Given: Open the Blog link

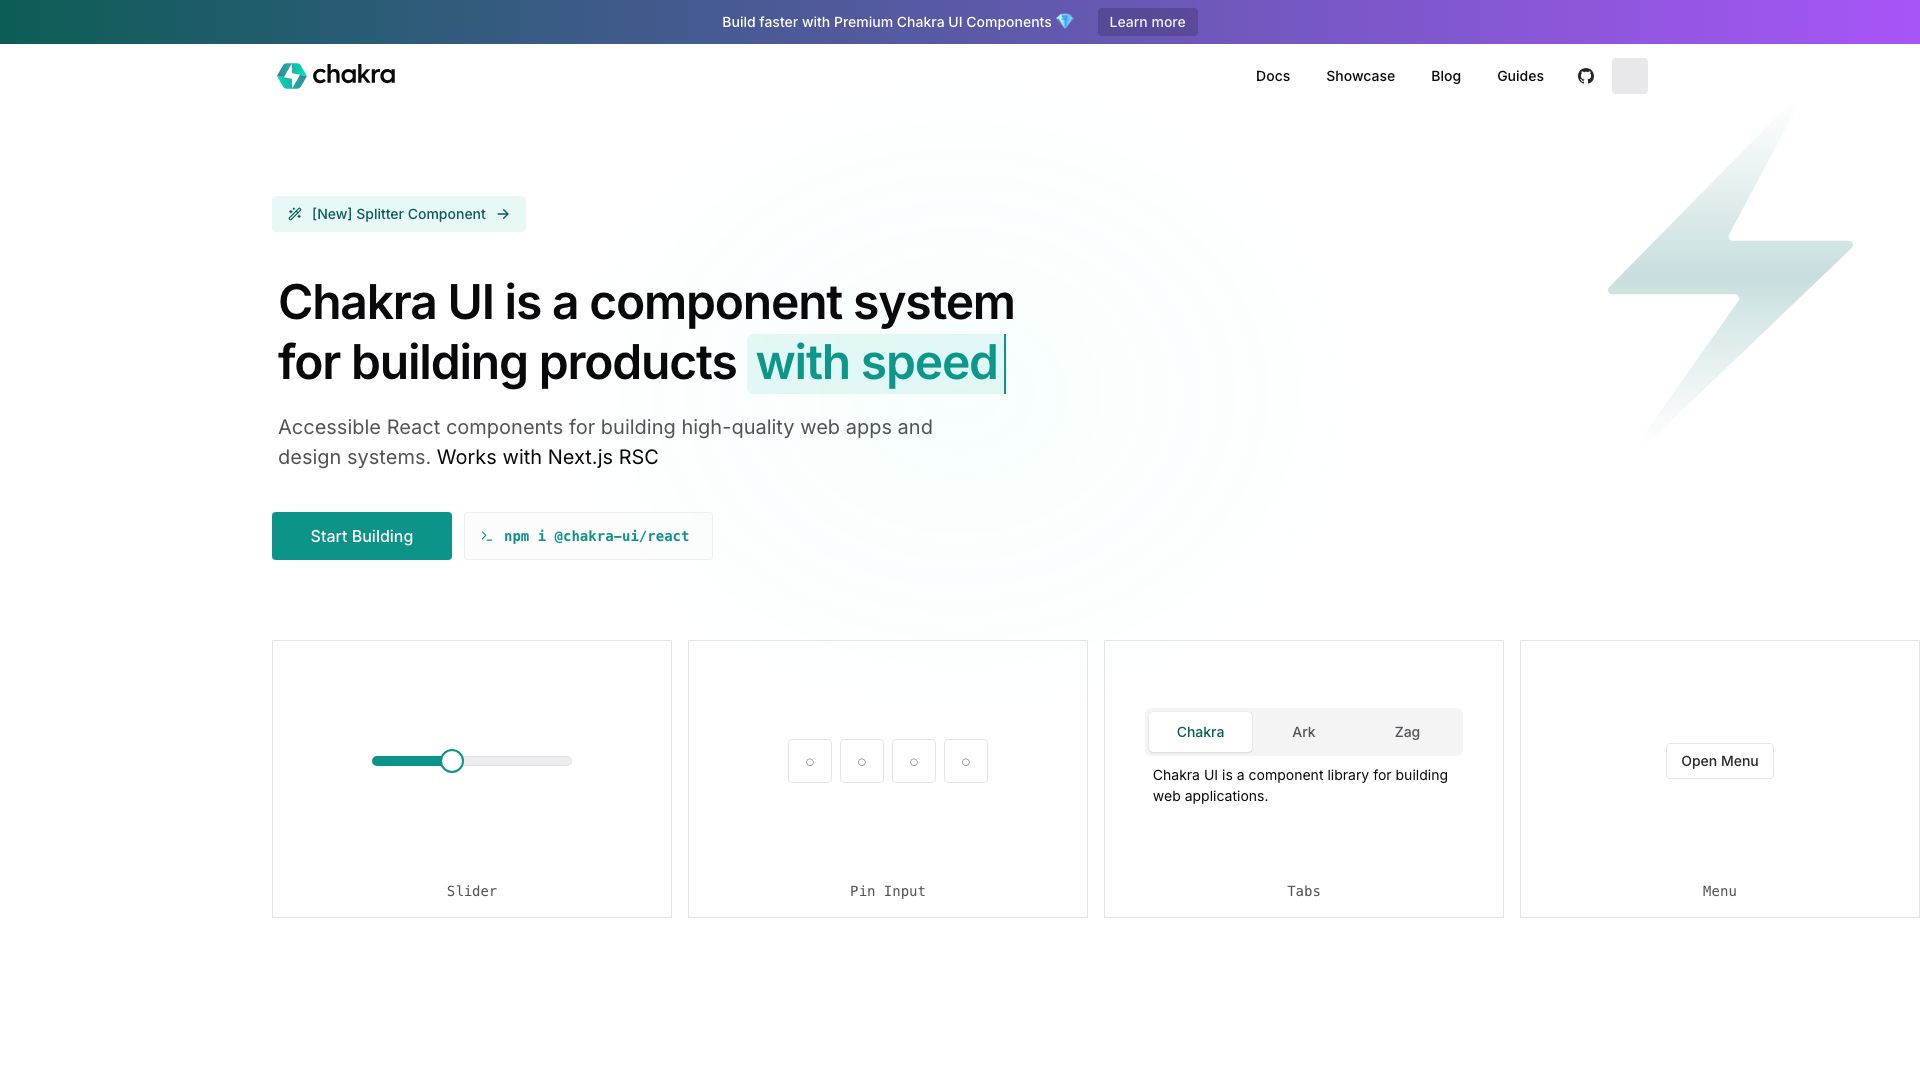Looking at the screenshot, I should (x=1445, y=76).
